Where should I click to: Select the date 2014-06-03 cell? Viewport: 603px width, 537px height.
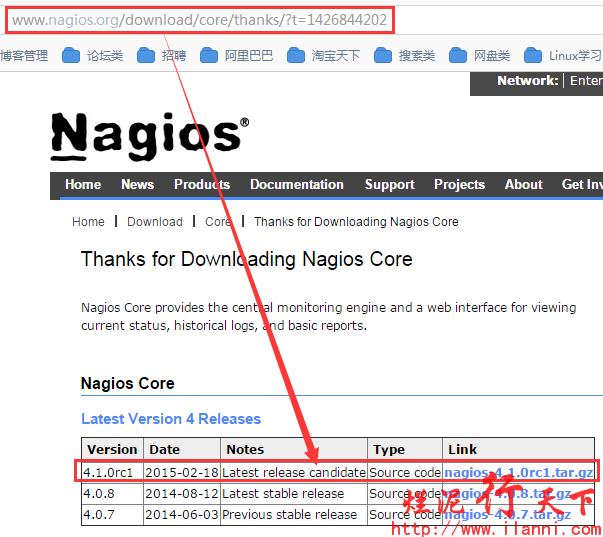pos(182,515)
